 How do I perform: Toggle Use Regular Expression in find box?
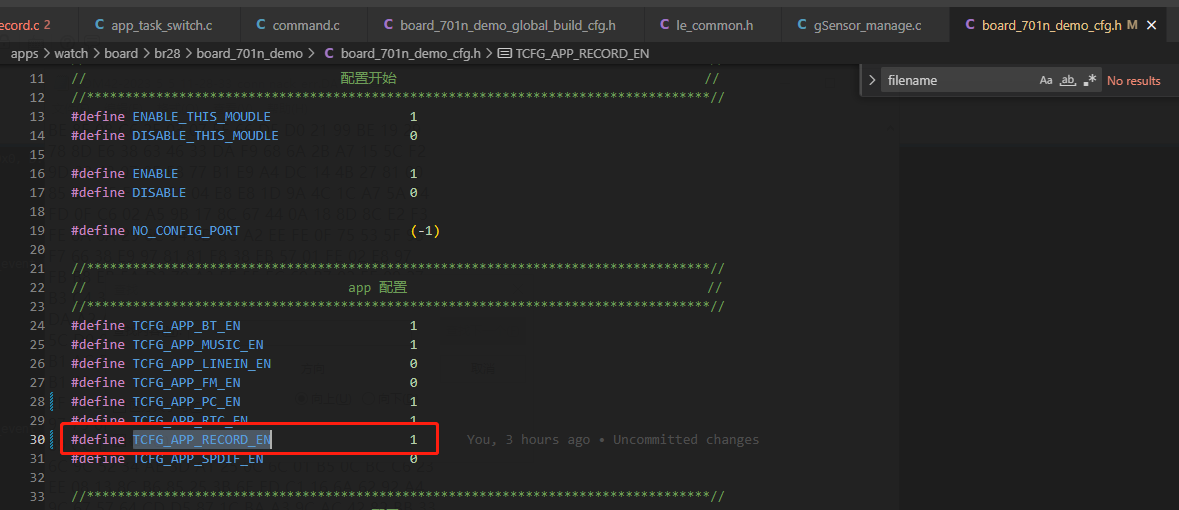pyautogui.click(x=1090, y=80)
